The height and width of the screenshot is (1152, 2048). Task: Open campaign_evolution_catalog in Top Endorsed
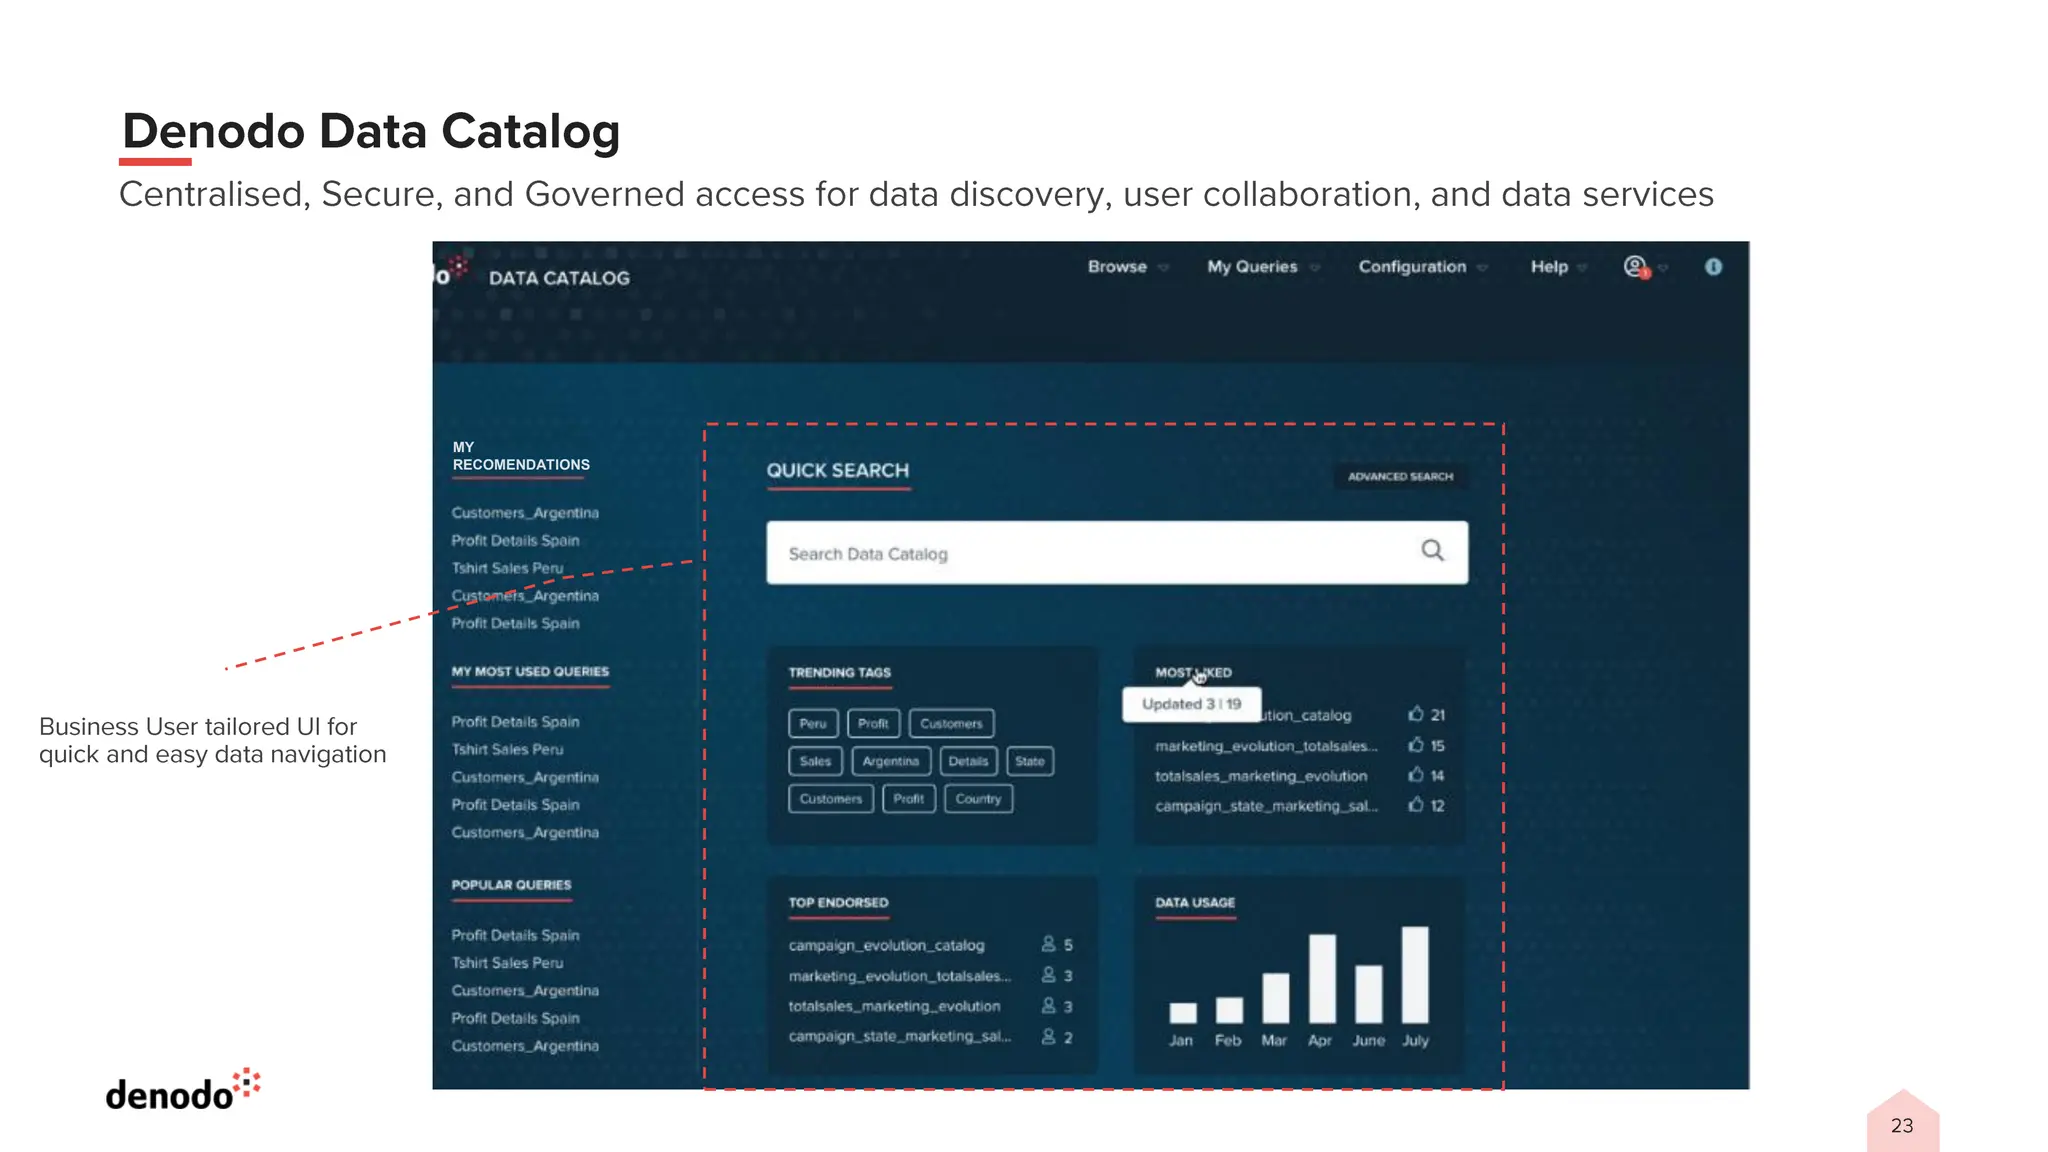click(x=886, y=945)
